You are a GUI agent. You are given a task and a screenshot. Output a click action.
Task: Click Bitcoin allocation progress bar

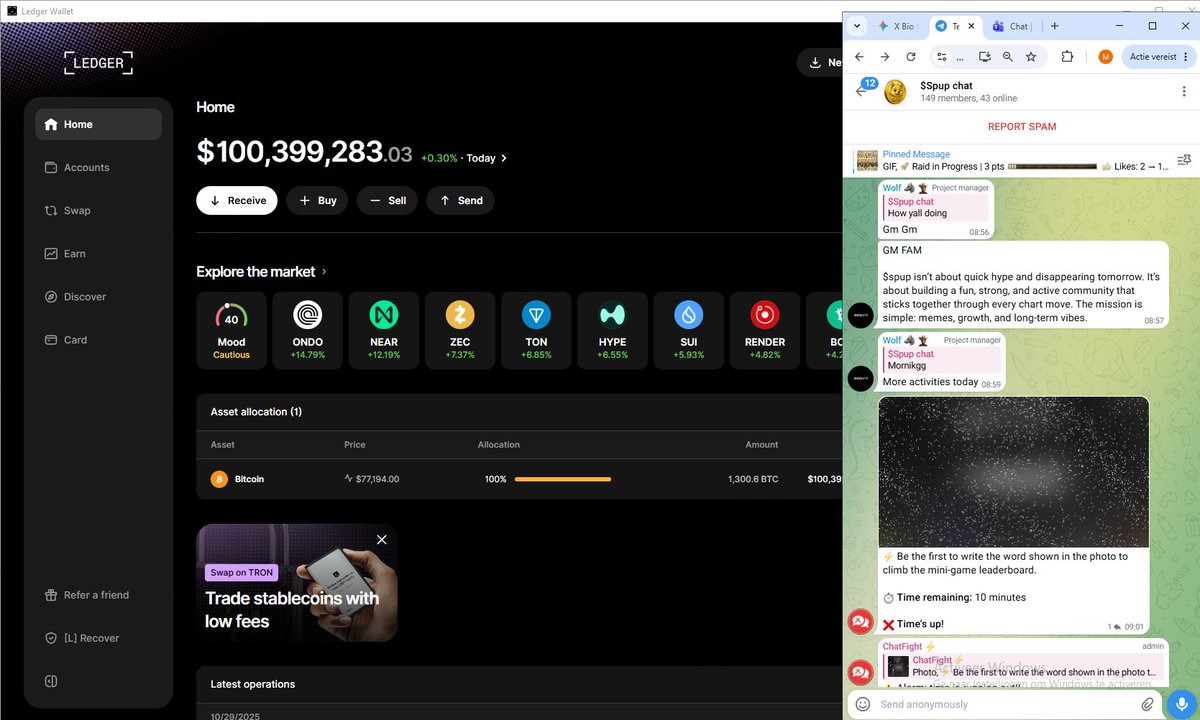(562, 479)
